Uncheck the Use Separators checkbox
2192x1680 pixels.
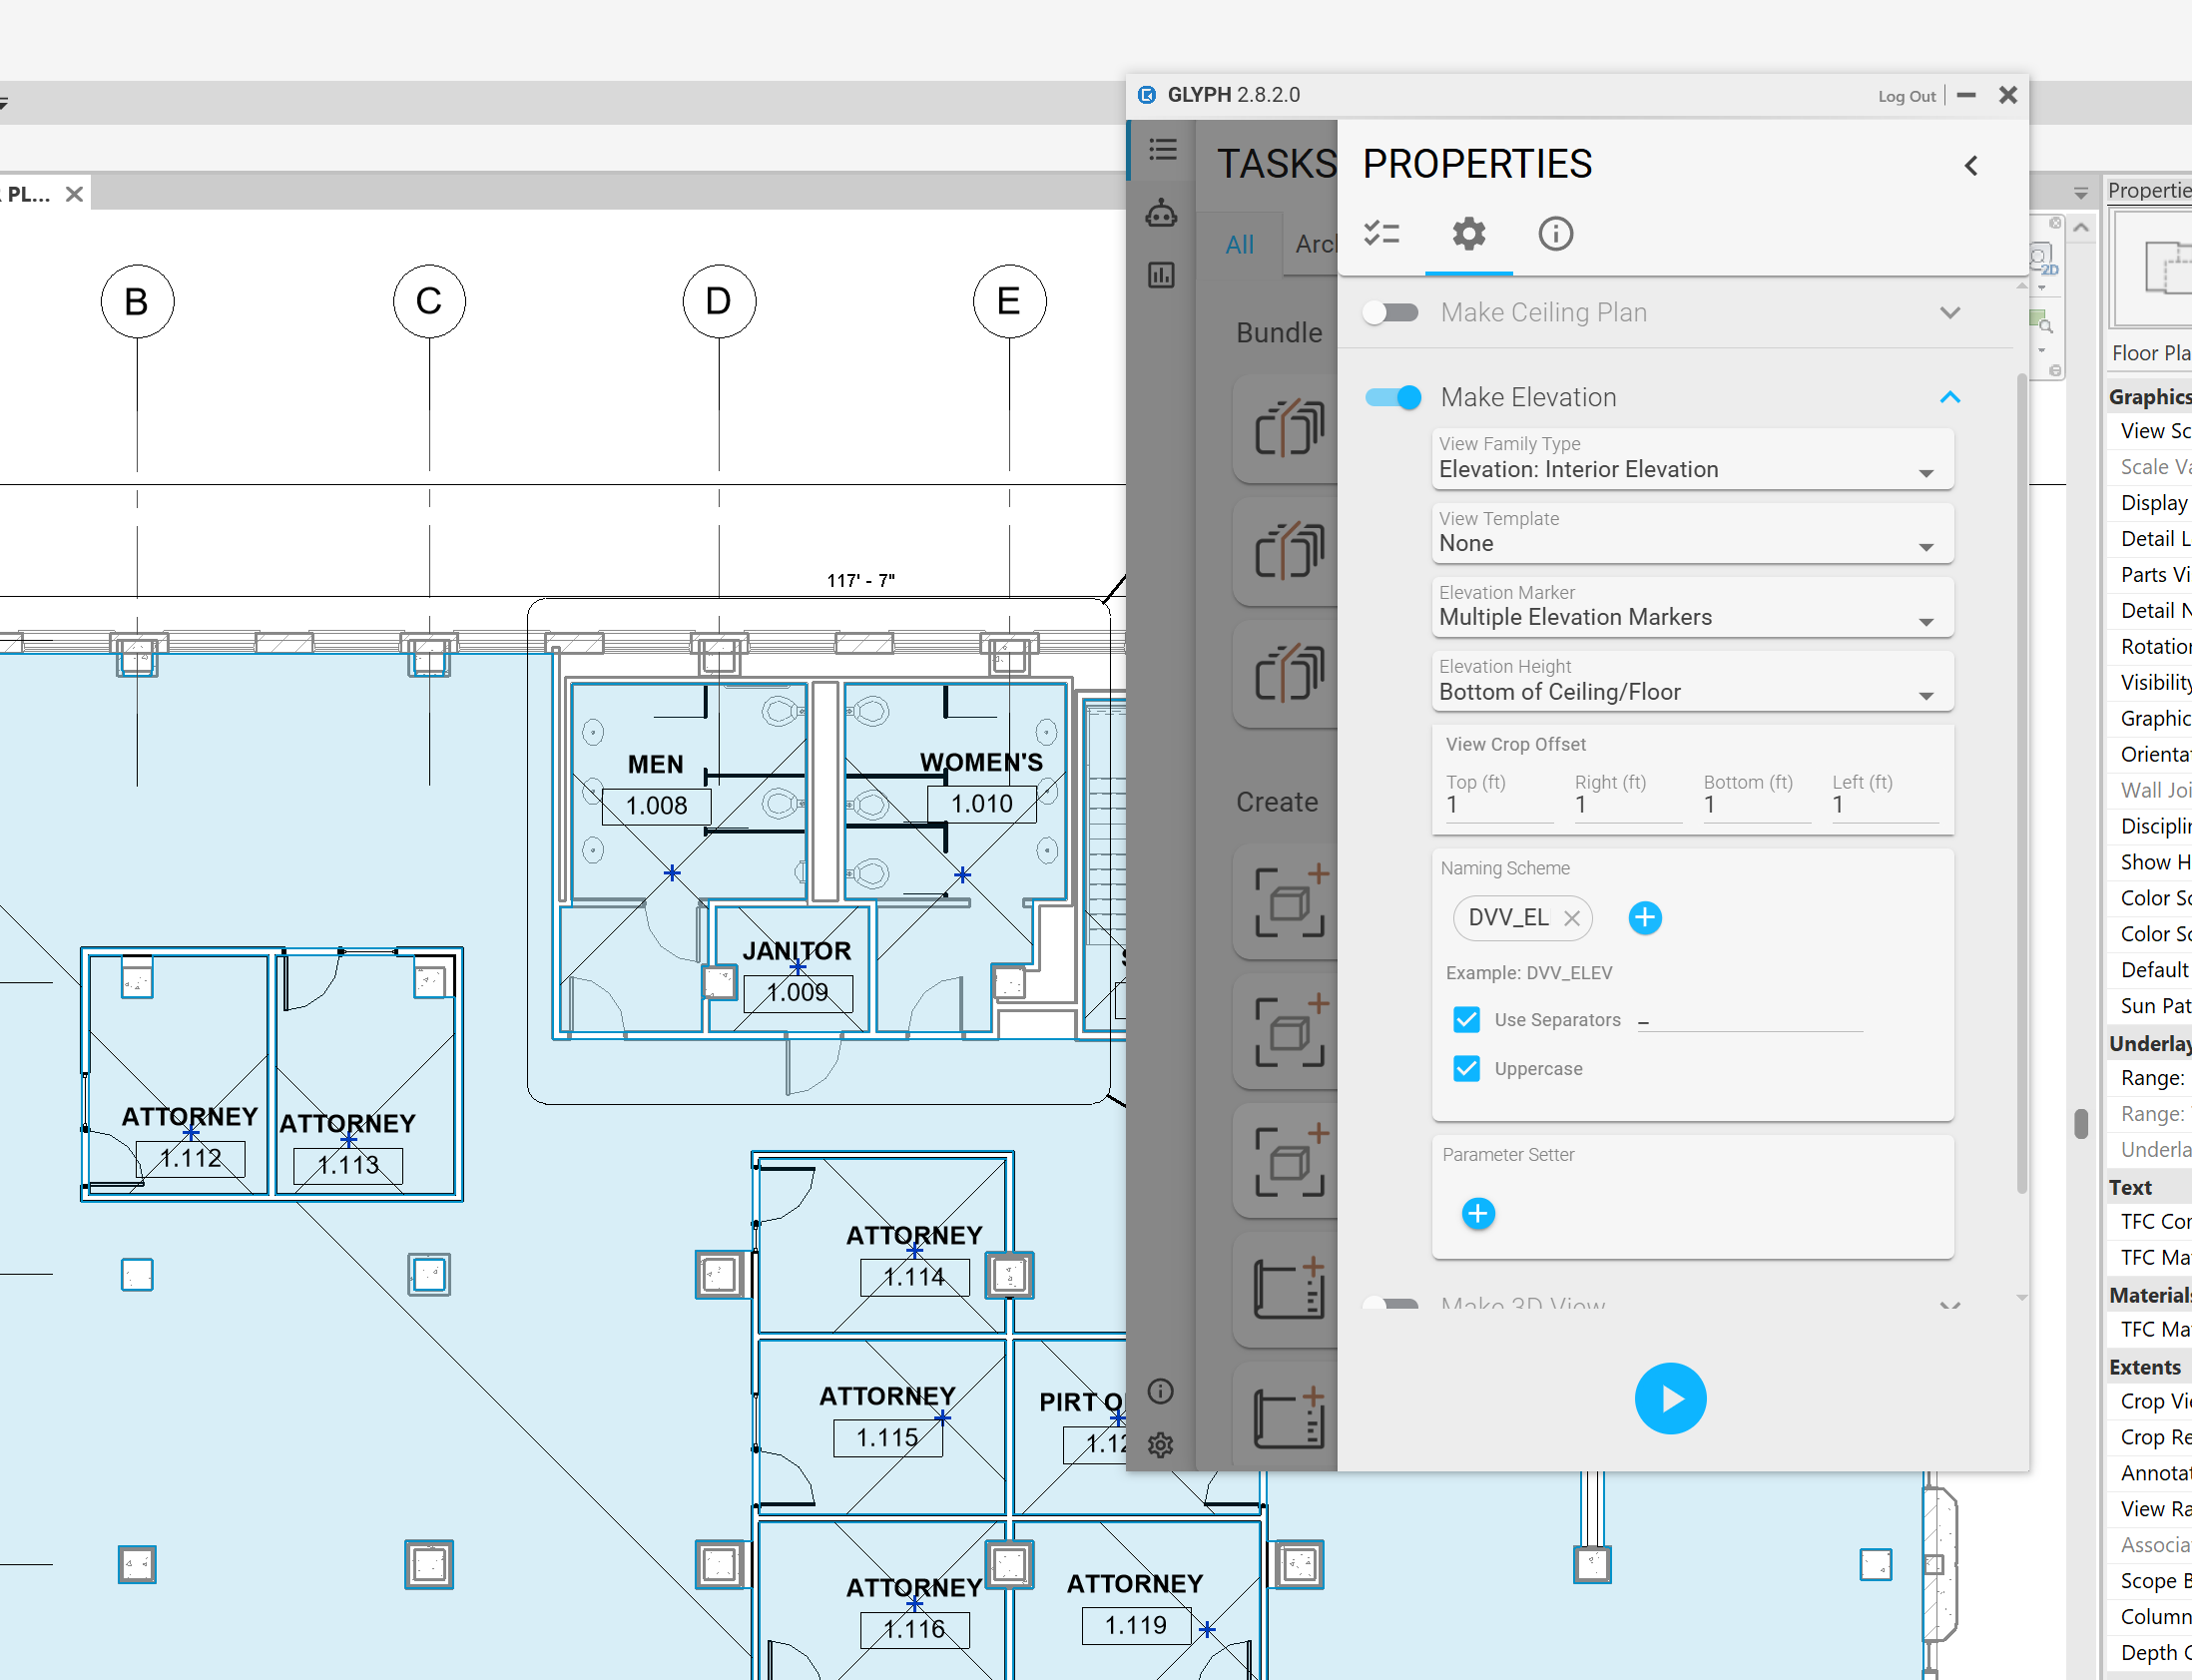[x=1466, y=1019]
